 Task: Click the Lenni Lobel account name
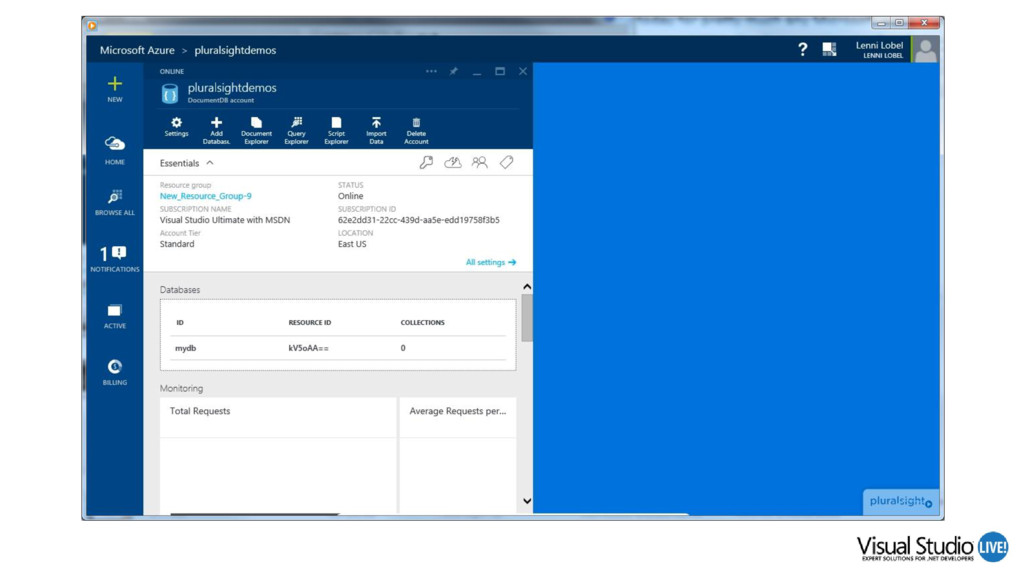[879, 46]
